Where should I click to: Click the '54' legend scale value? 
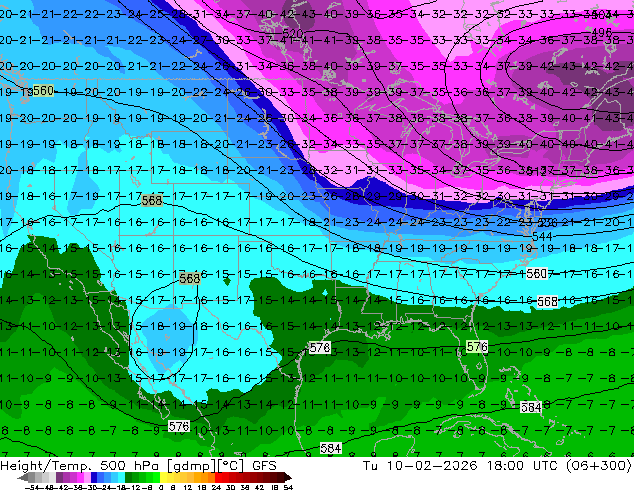click(288, 487)
